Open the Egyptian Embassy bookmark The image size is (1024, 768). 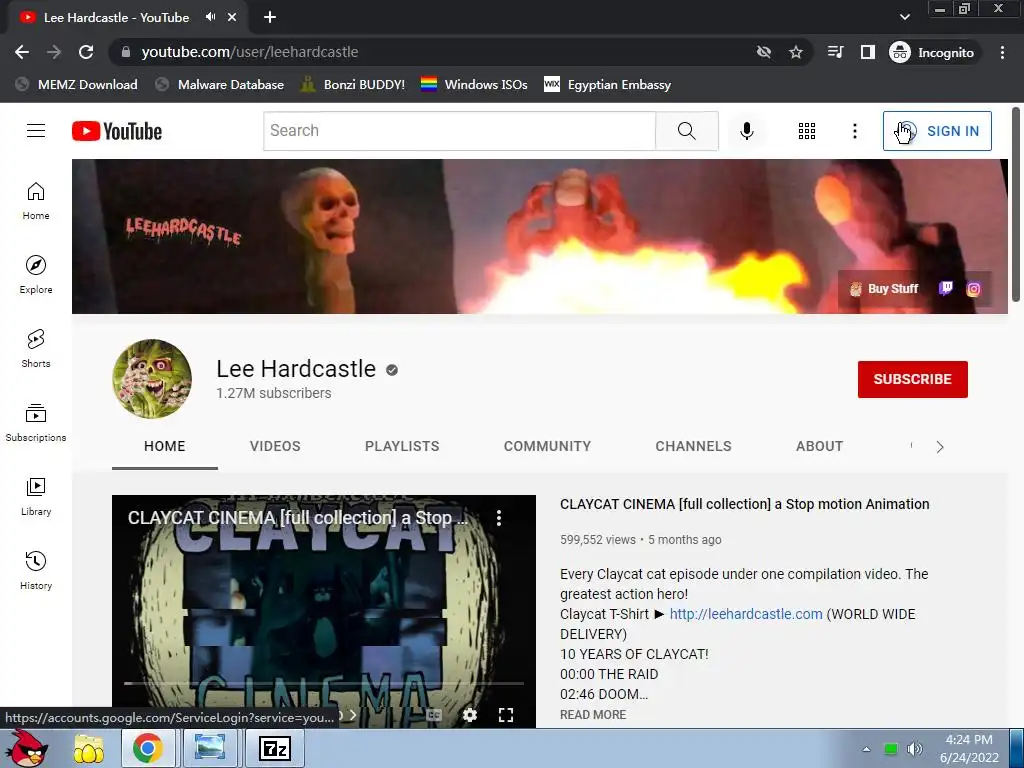point(607,84)
